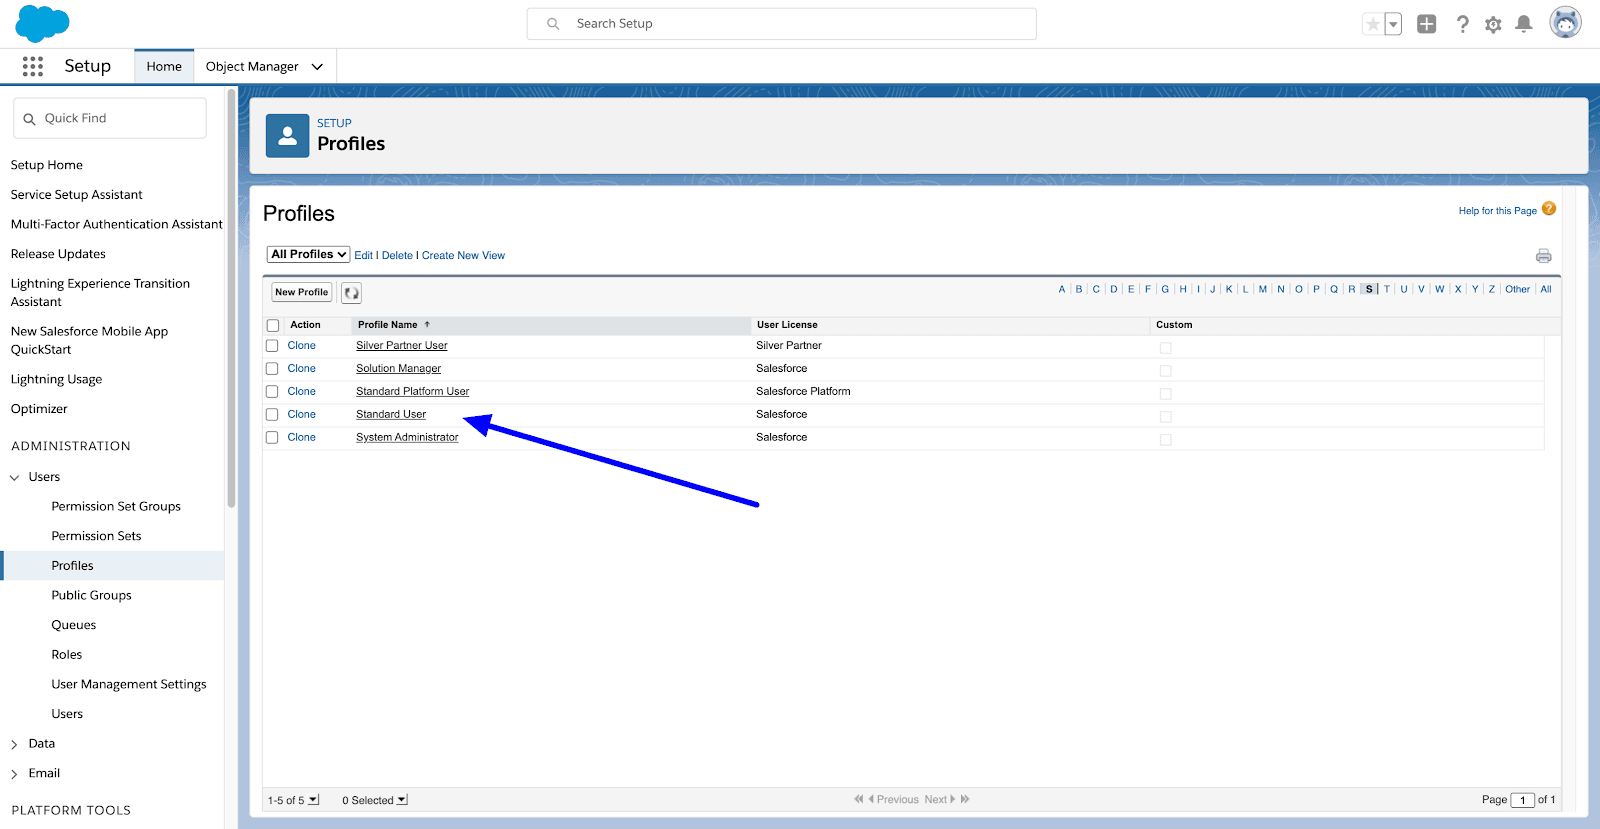Open the Silver Partner User profile link

401,346
